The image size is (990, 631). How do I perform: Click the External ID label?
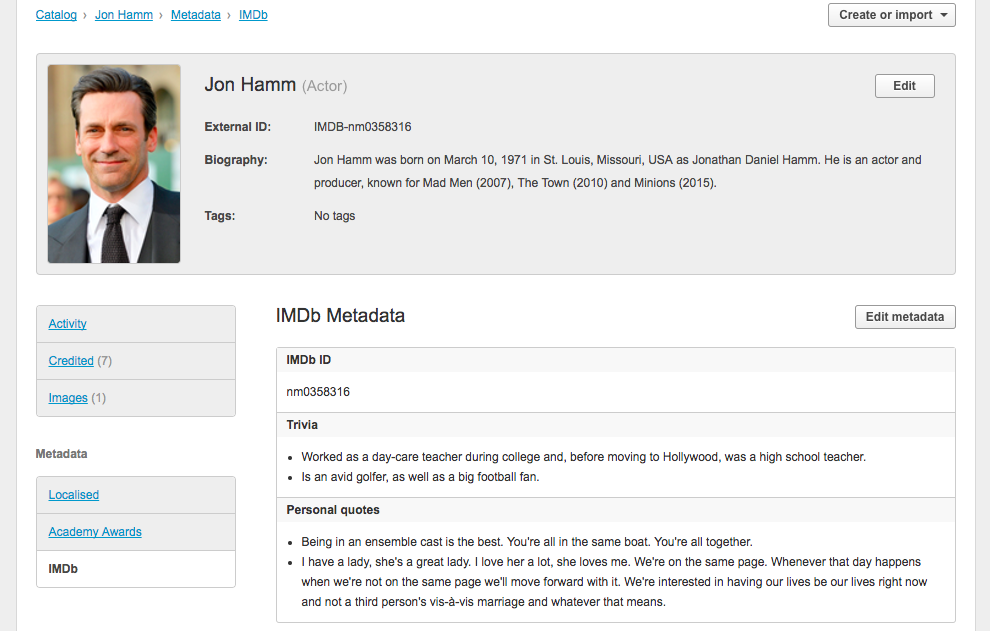pyautogui.click(x=237, y=127)
